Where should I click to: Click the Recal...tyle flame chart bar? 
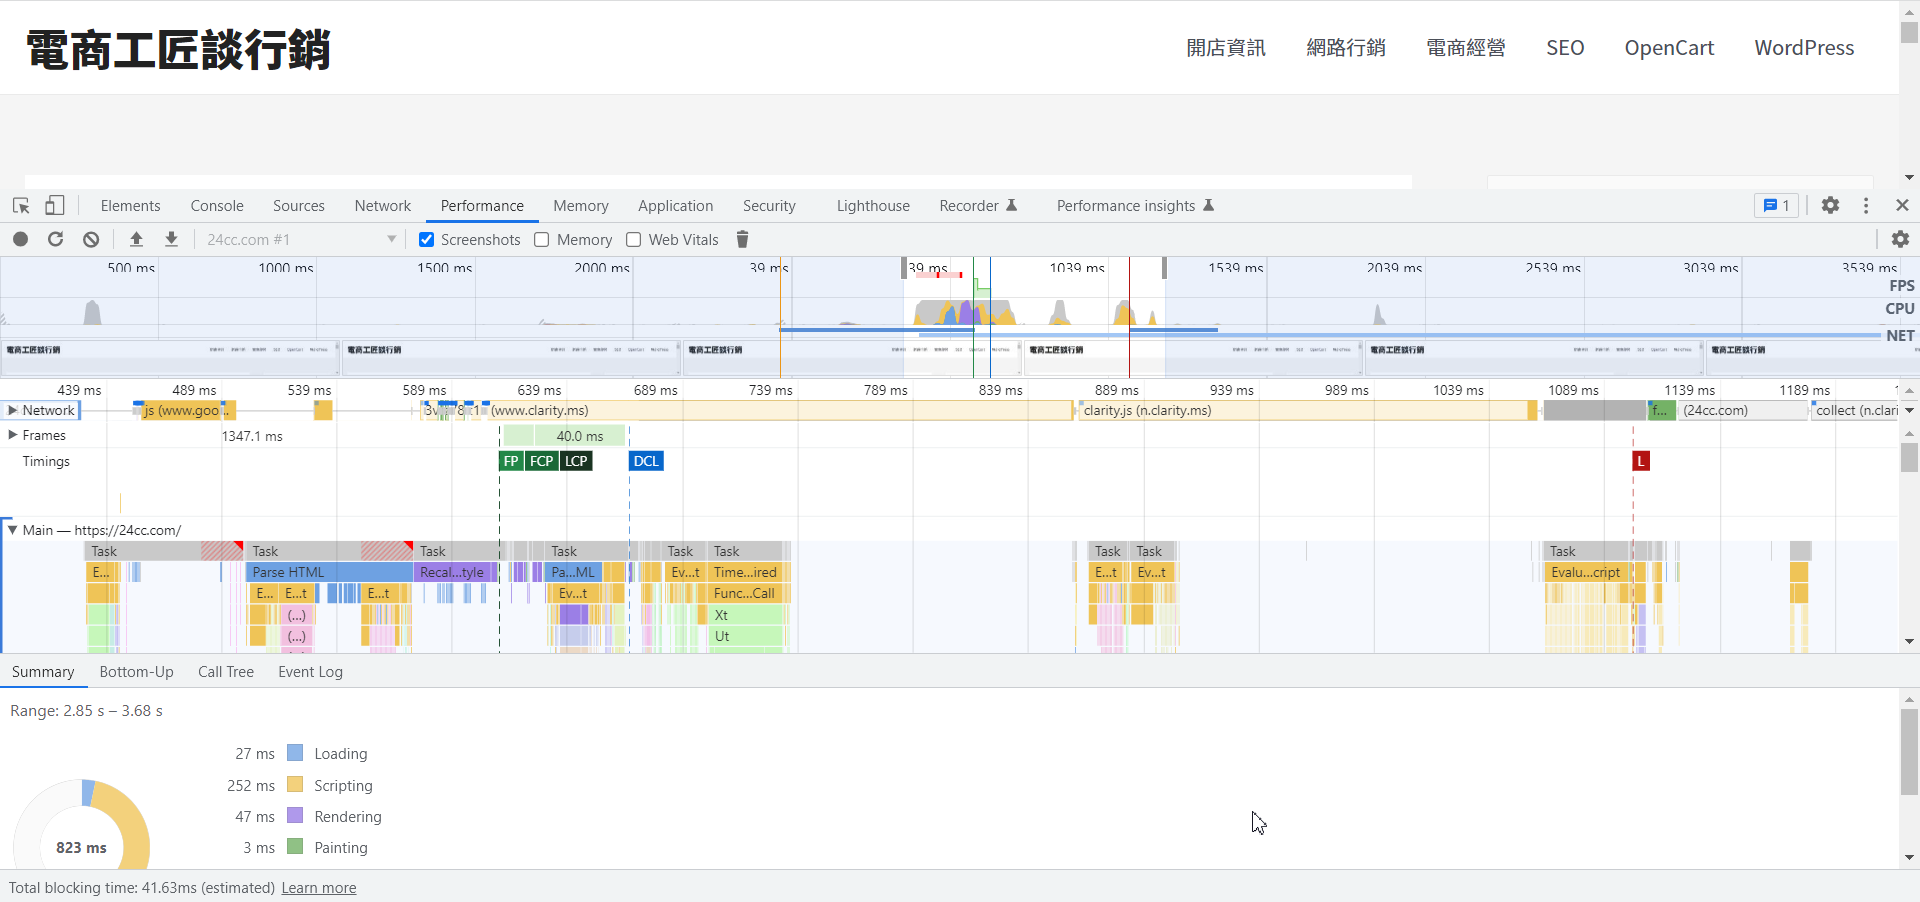click(455, 572)
